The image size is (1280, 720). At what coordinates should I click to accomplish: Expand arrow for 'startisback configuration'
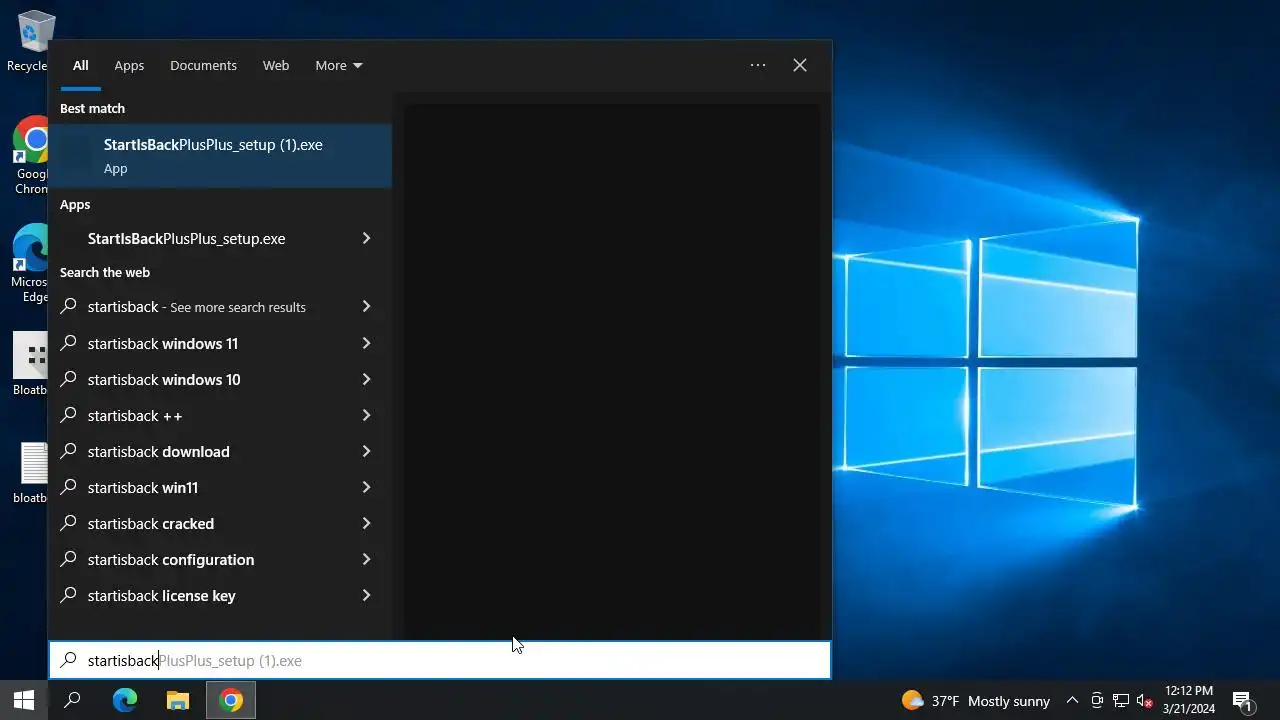366,559
